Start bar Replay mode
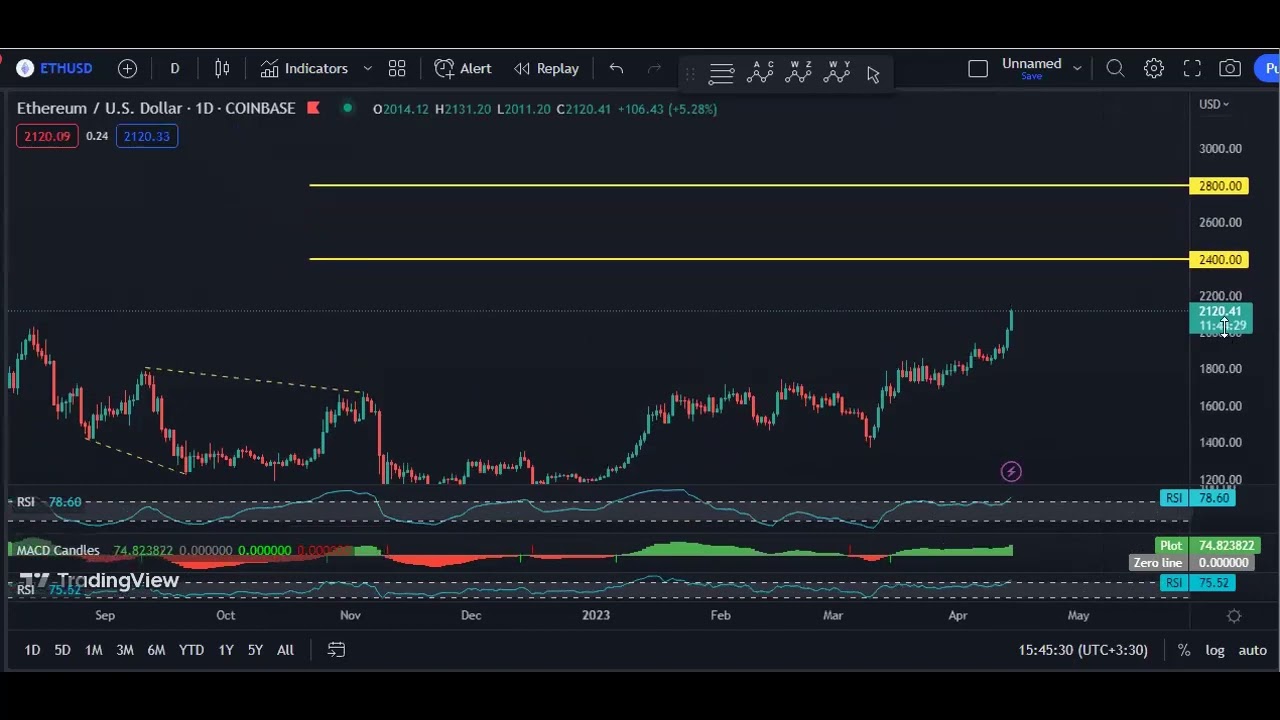 [x=546, y=68]
